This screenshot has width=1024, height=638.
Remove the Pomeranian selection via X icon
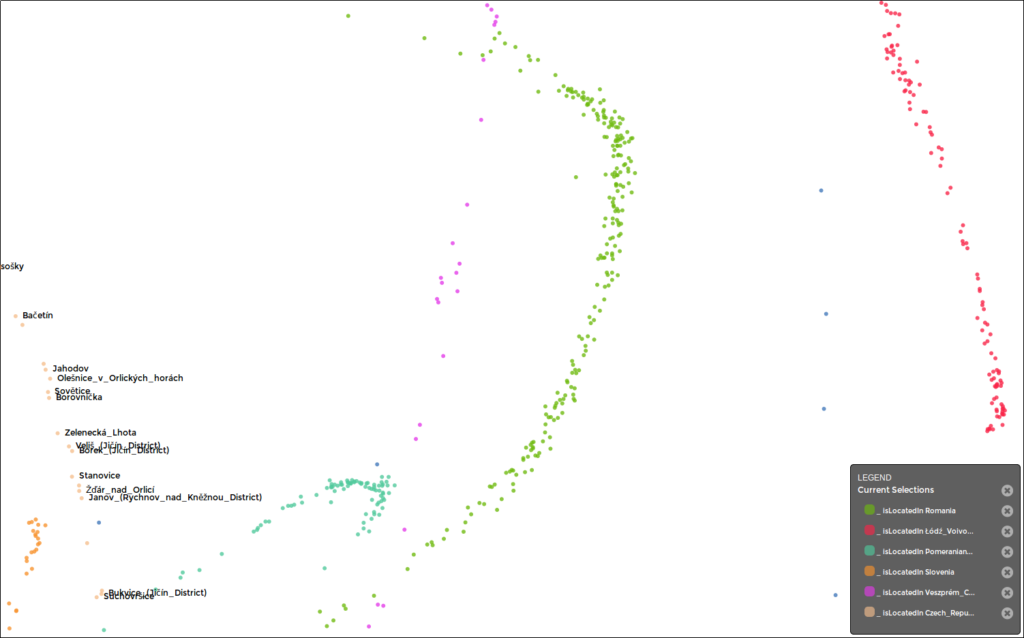tap(1007, 551)
